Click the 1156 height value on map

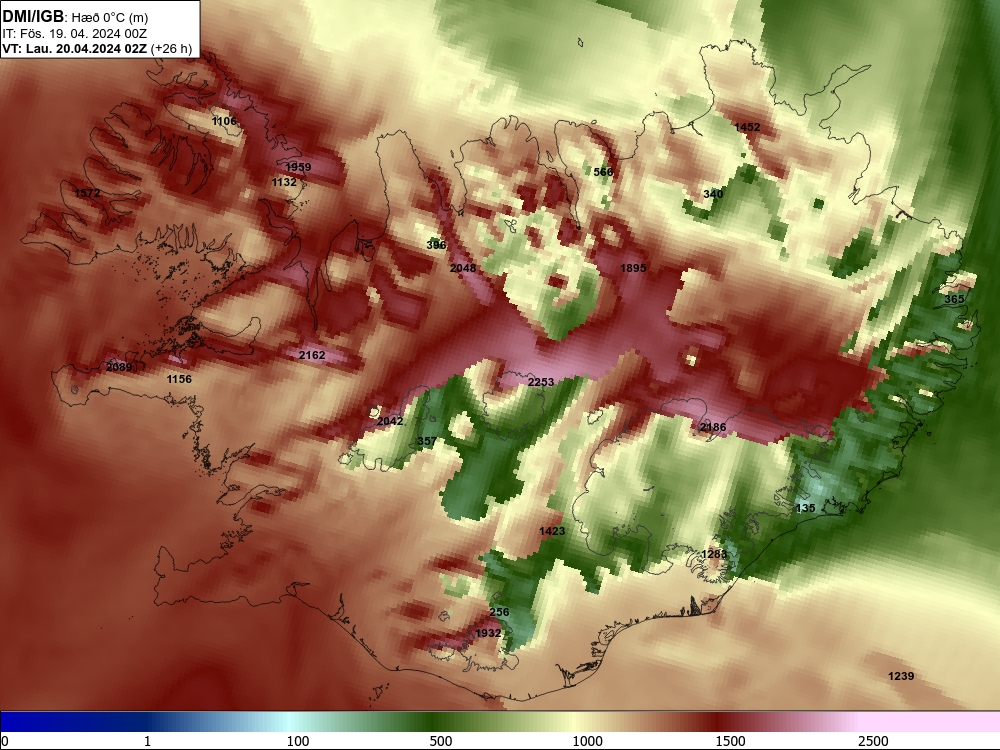click(179, 379)
